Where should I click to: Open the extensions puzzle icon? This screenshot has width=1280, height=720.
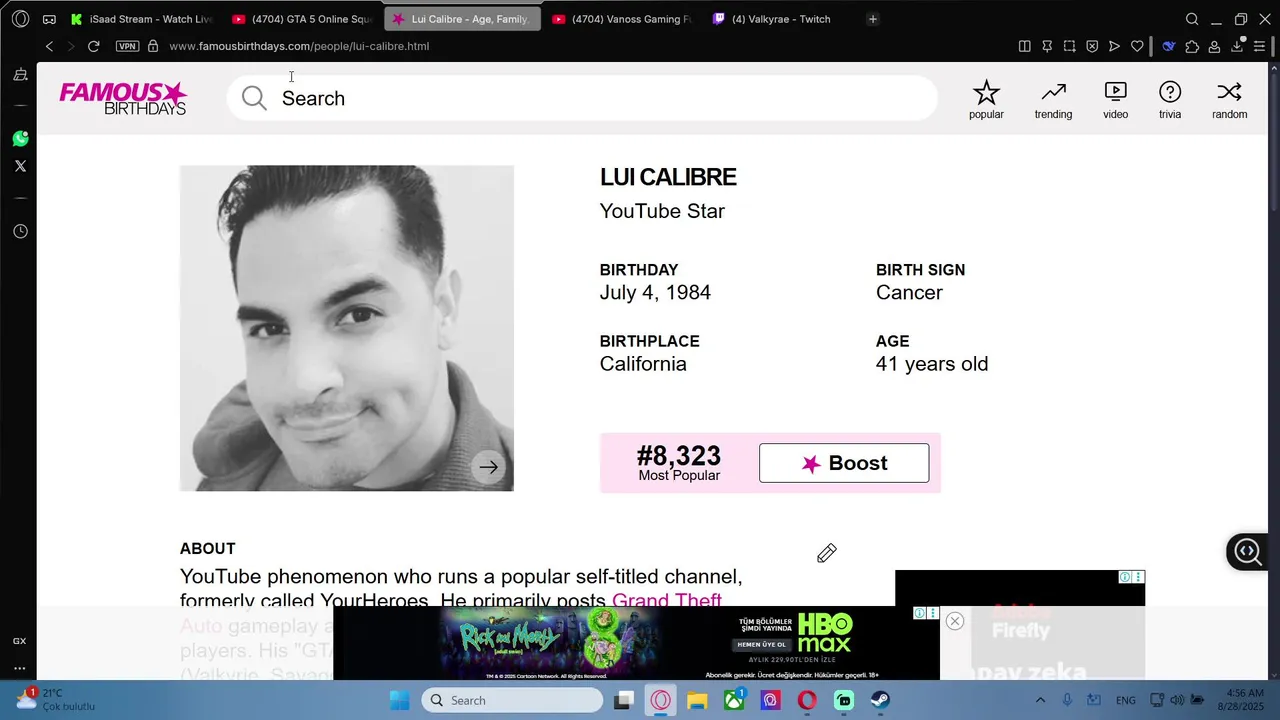(1192, 46)
